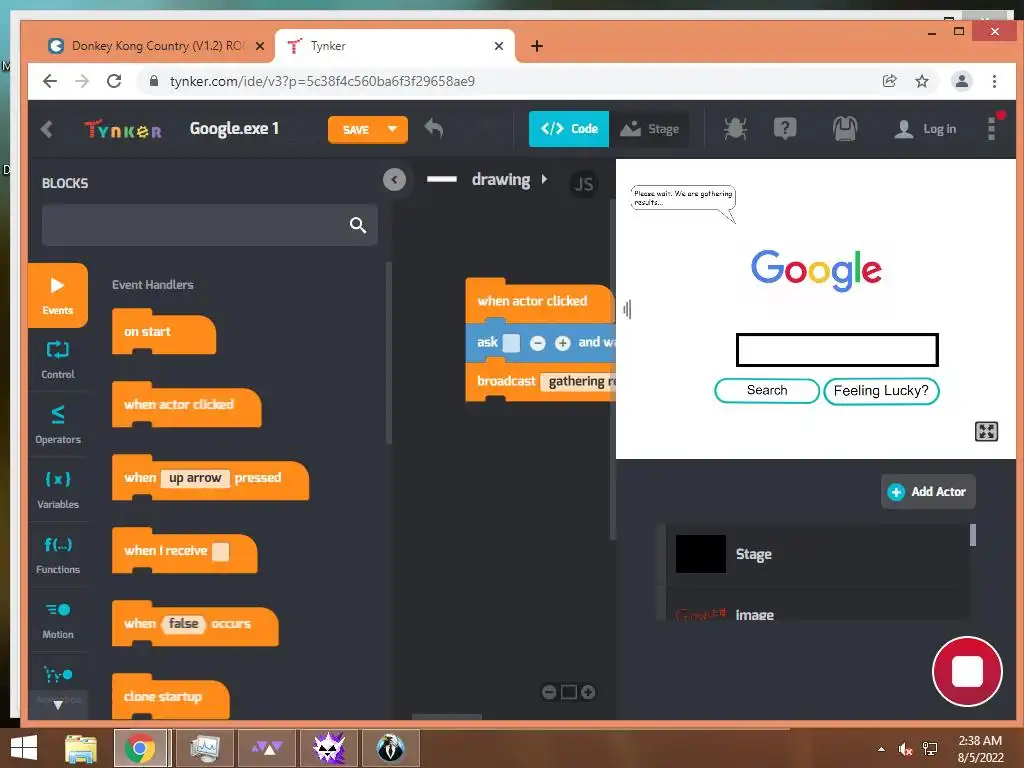Remove an ask option with minus
Image resolution: width=1024 pixels, height=768 pixels.
coord(537,343)
